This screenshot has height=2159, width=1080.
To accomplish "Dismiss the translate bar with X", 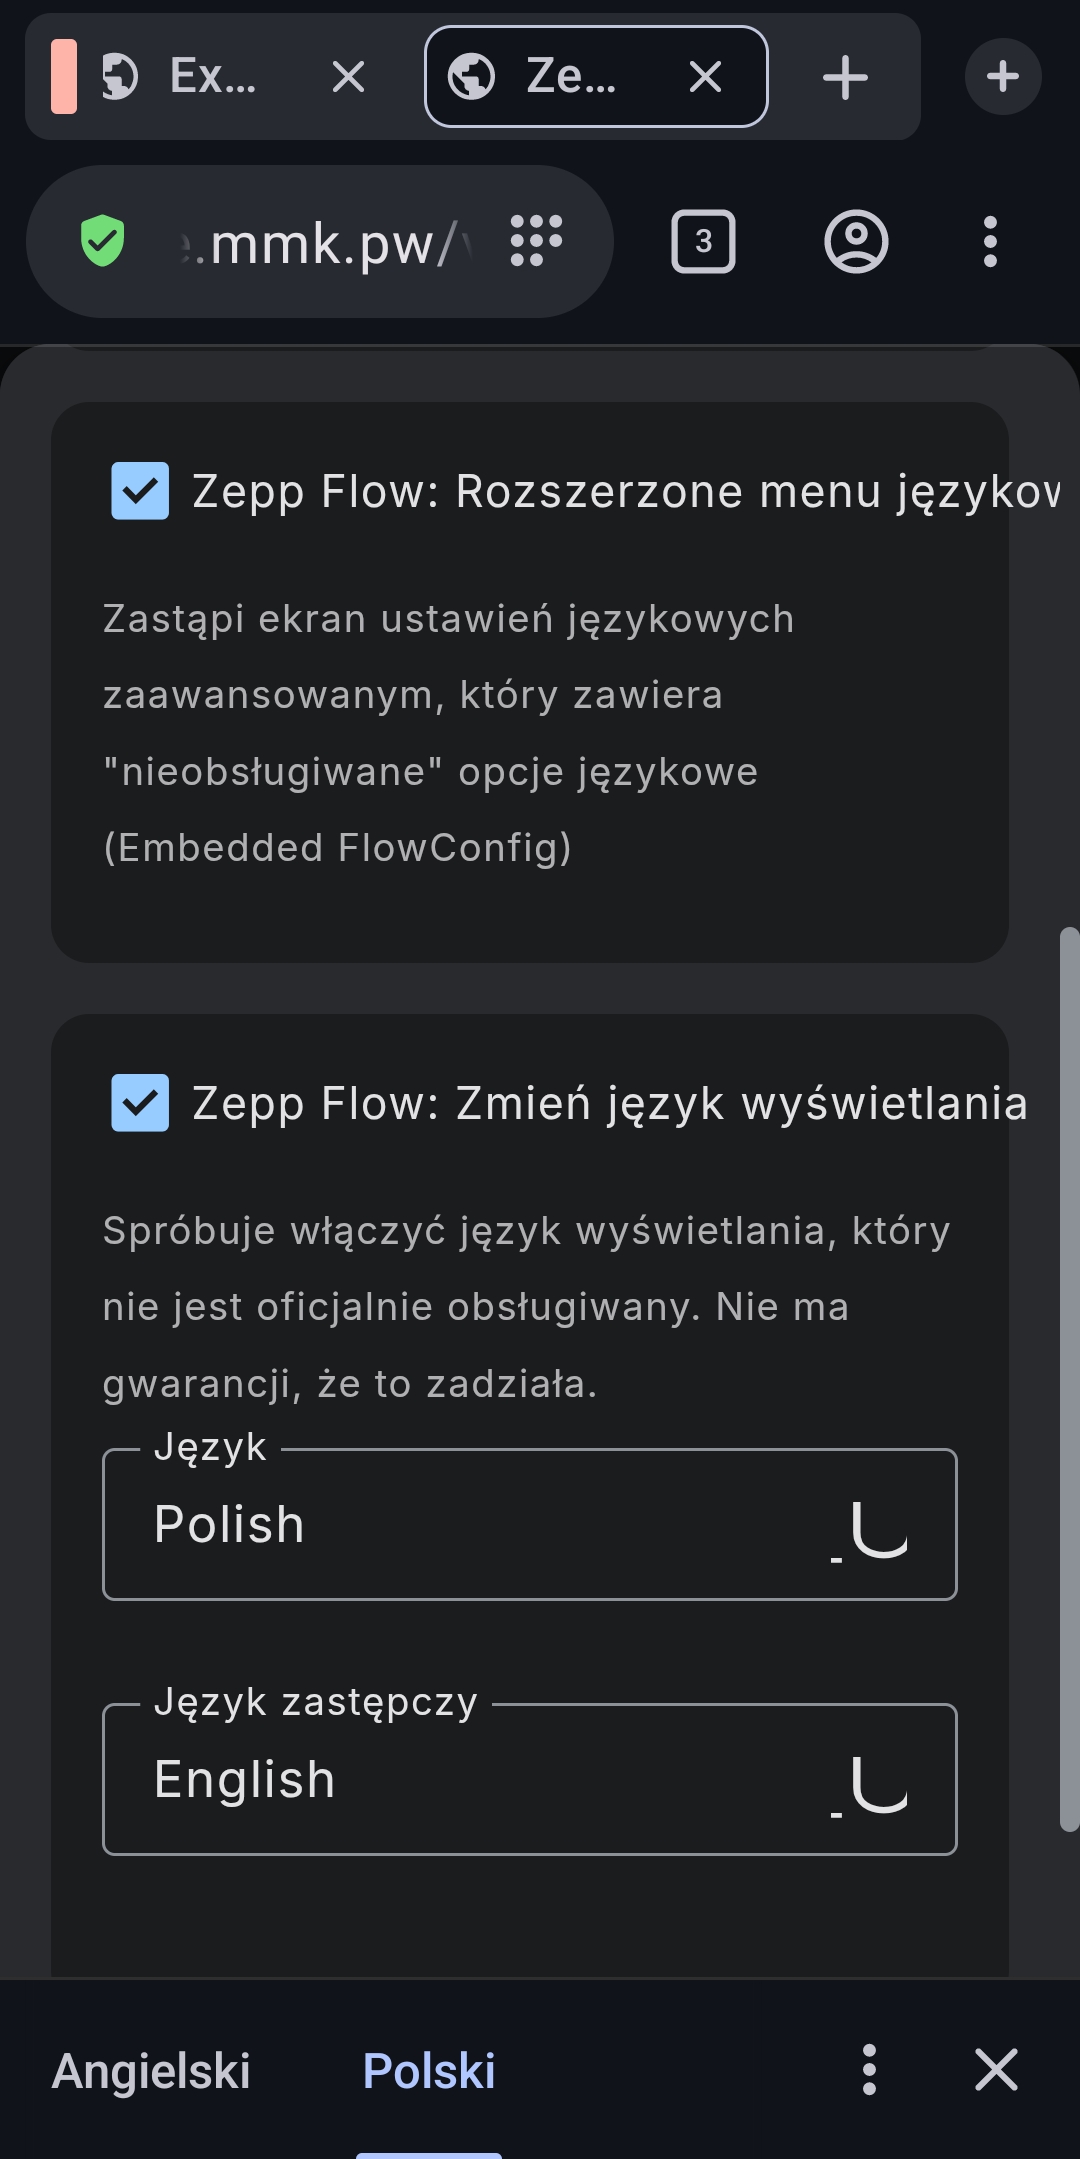I will tap(996, 2069).
